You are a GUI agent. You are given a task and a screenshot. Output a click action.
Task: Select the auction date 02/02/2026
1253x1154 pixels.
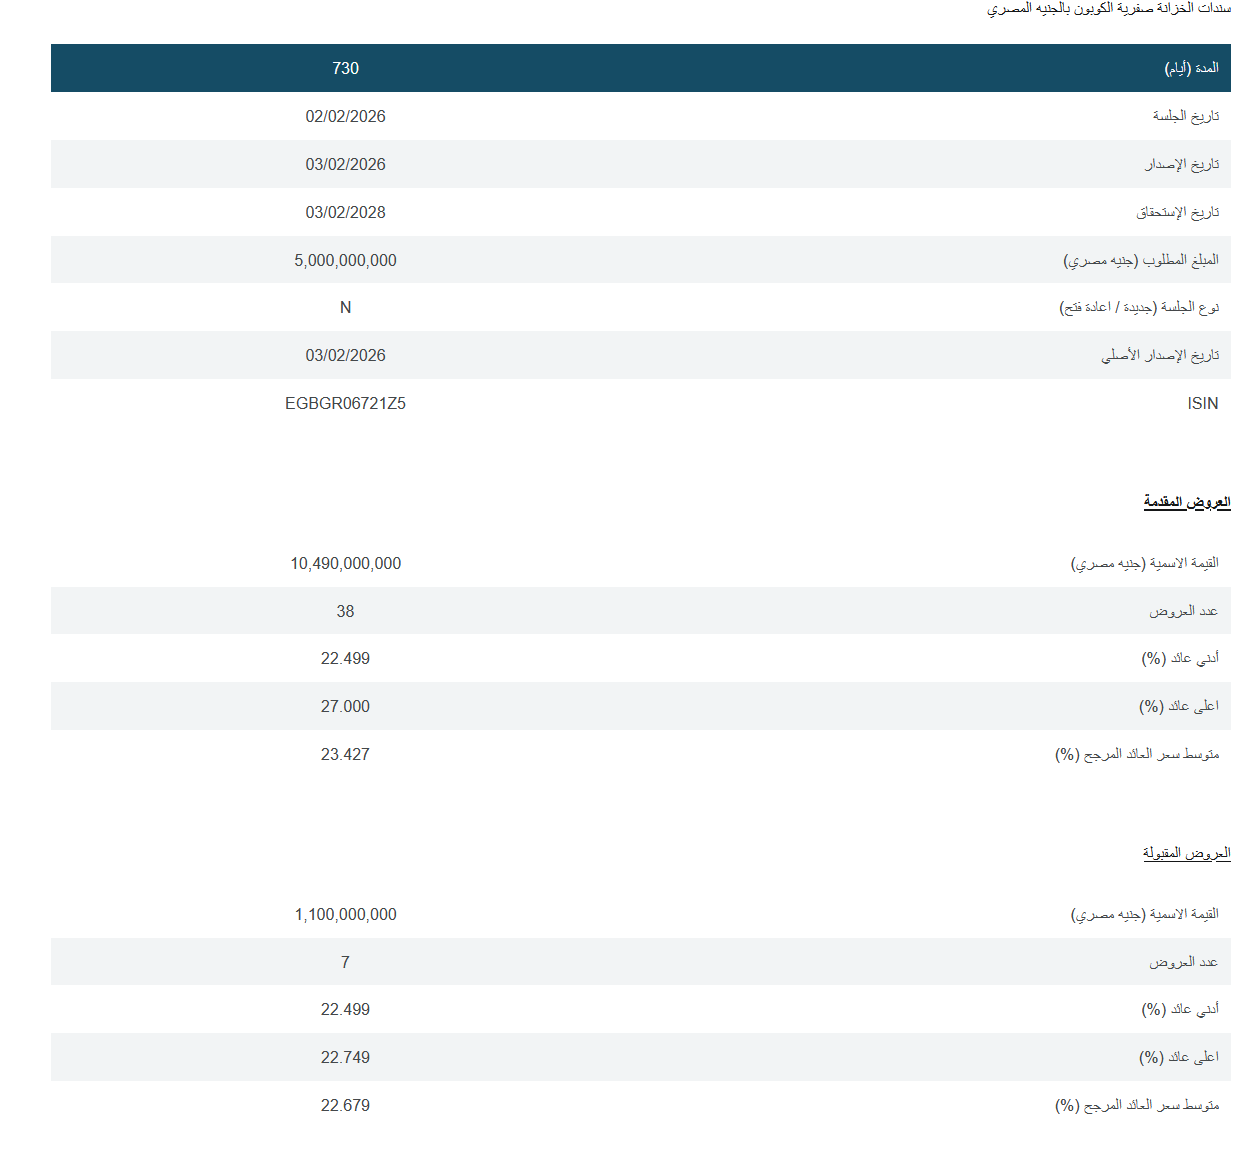(345, 116)
